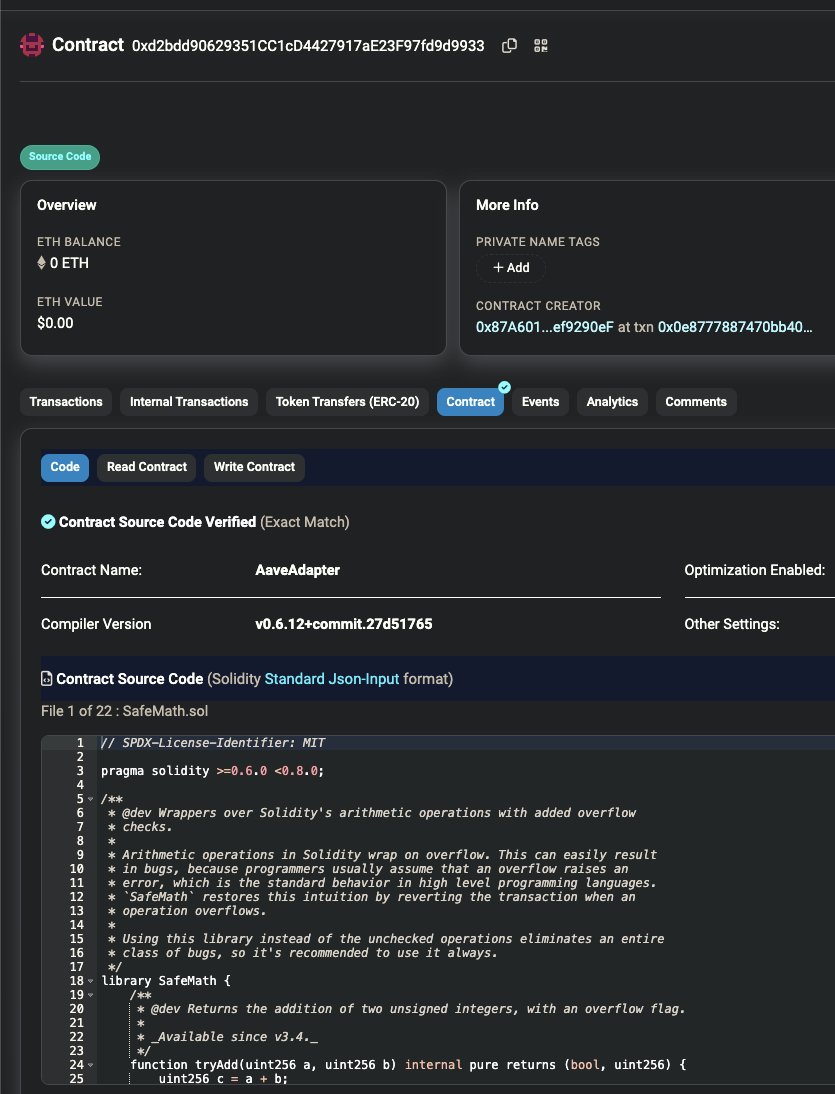835x1094 pixels.
Task: Click the Contract Source Code Verified text
Action: 157,522
